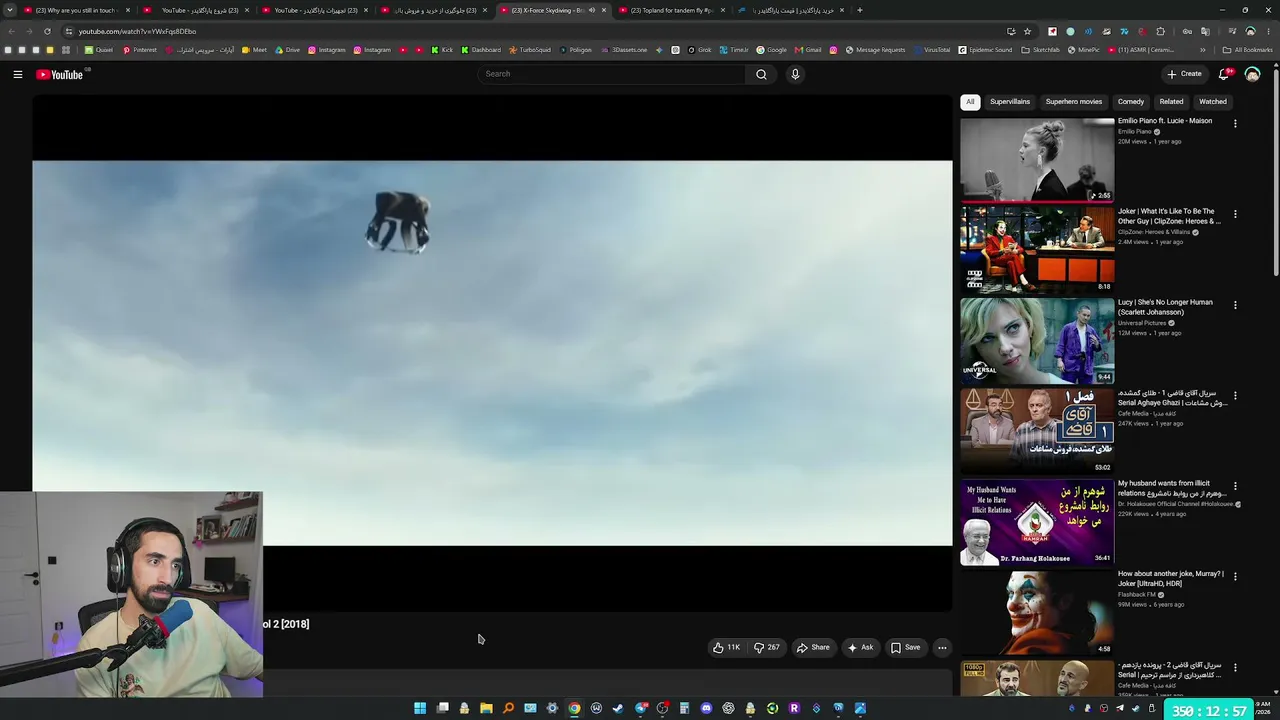Open the Lucy Scarlett Johansson thumbnail
This screenshot has height=720, width=1280.
pyautogui.click(x=1037, y=341)
